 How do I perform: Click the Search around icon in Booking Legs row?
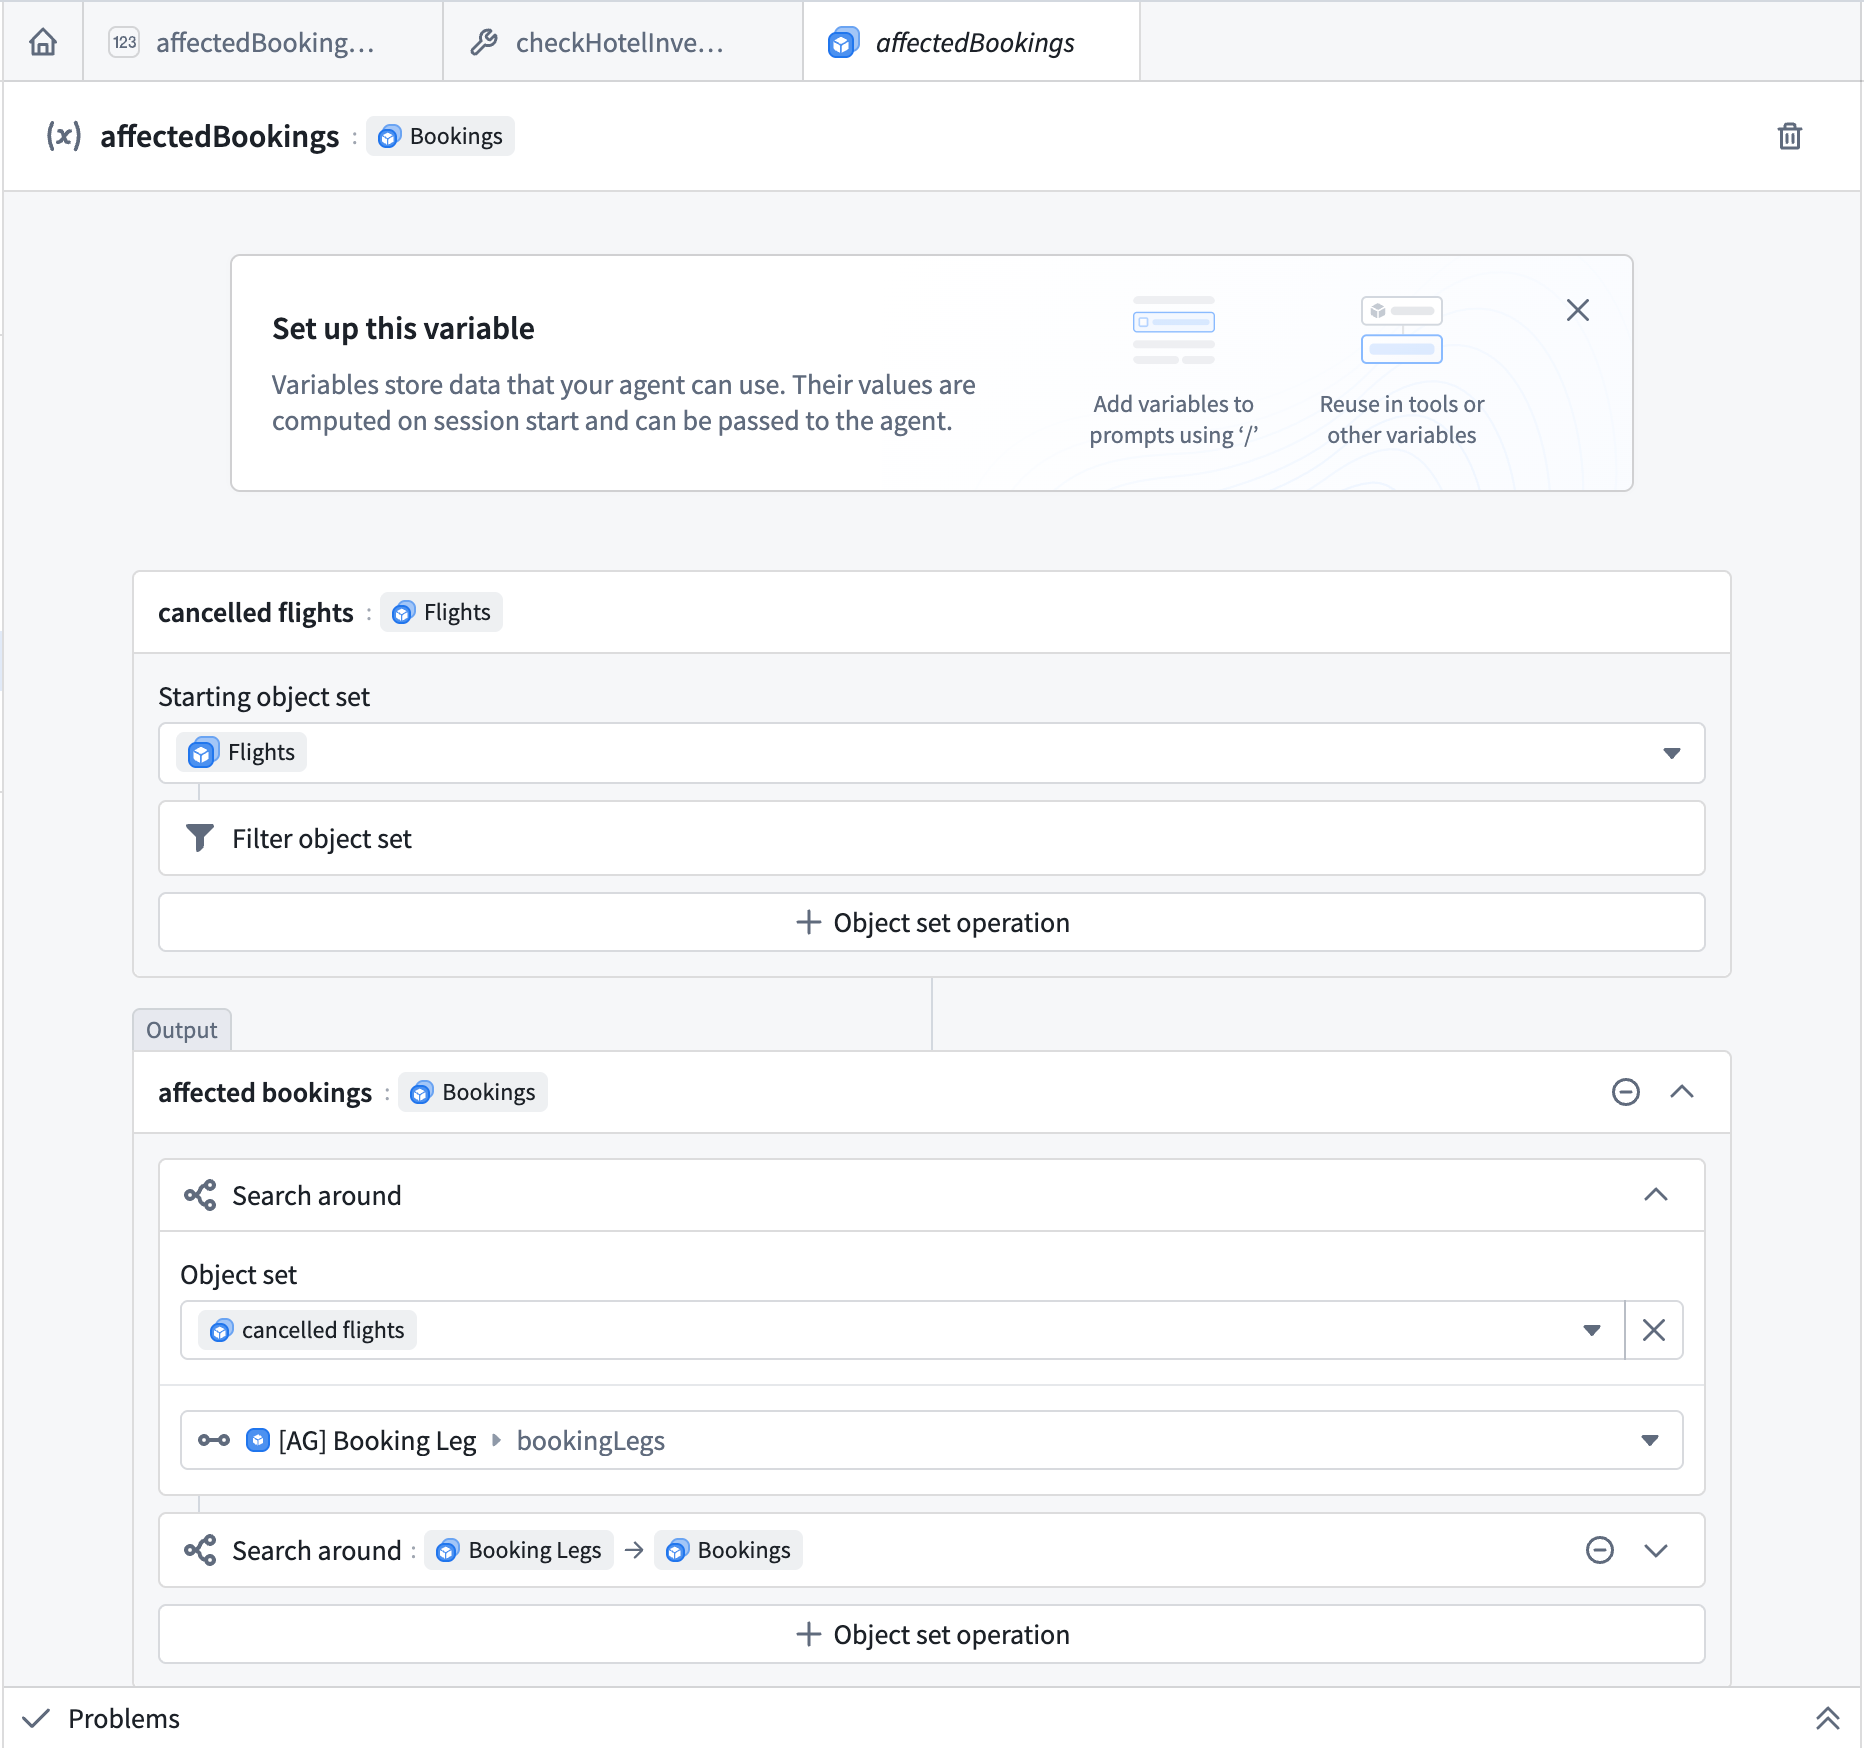coord(200,1550)
